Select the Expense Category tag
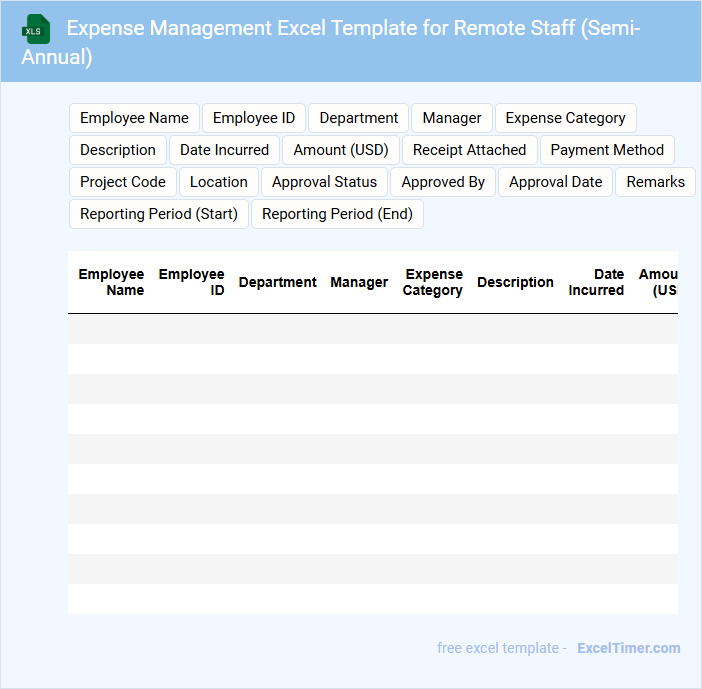 [565, 118]
